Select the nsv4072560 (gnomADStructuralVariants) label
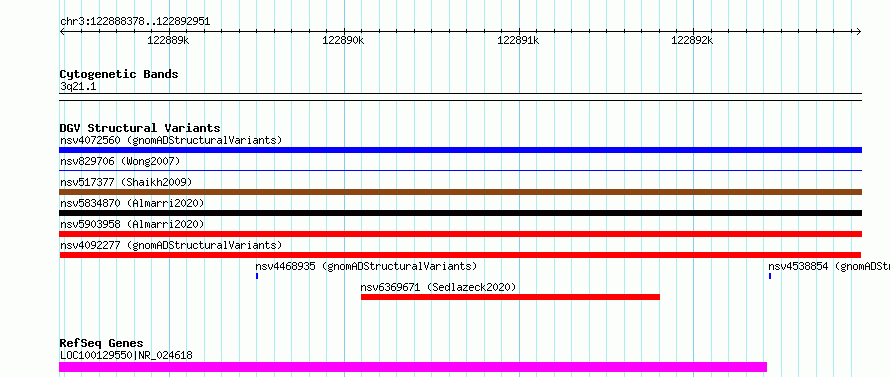 pyautogui.click(x=171, y=140)
